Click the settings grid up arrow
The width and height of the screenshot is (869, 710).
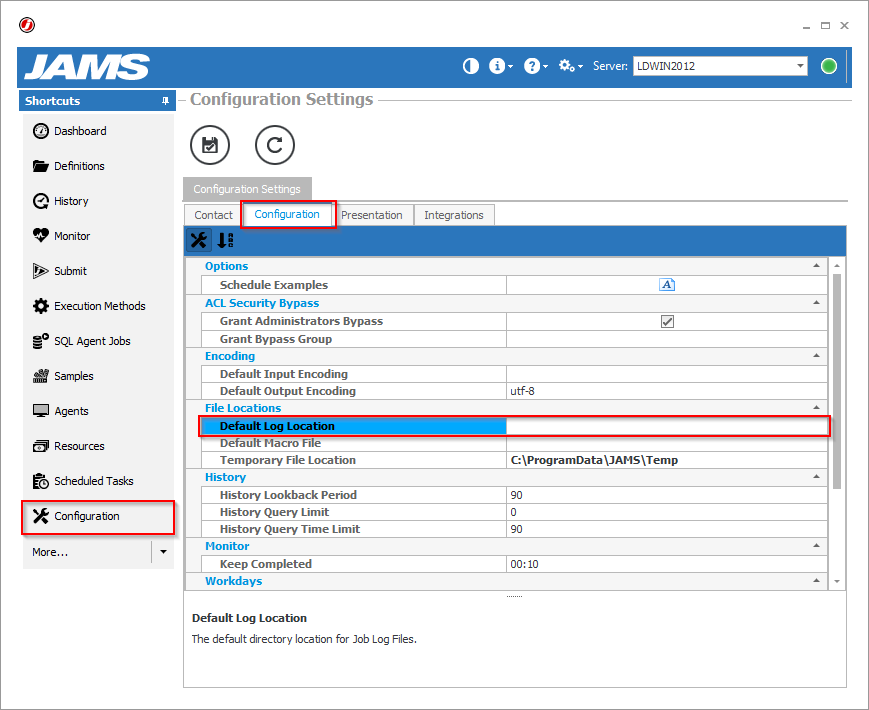837,266
